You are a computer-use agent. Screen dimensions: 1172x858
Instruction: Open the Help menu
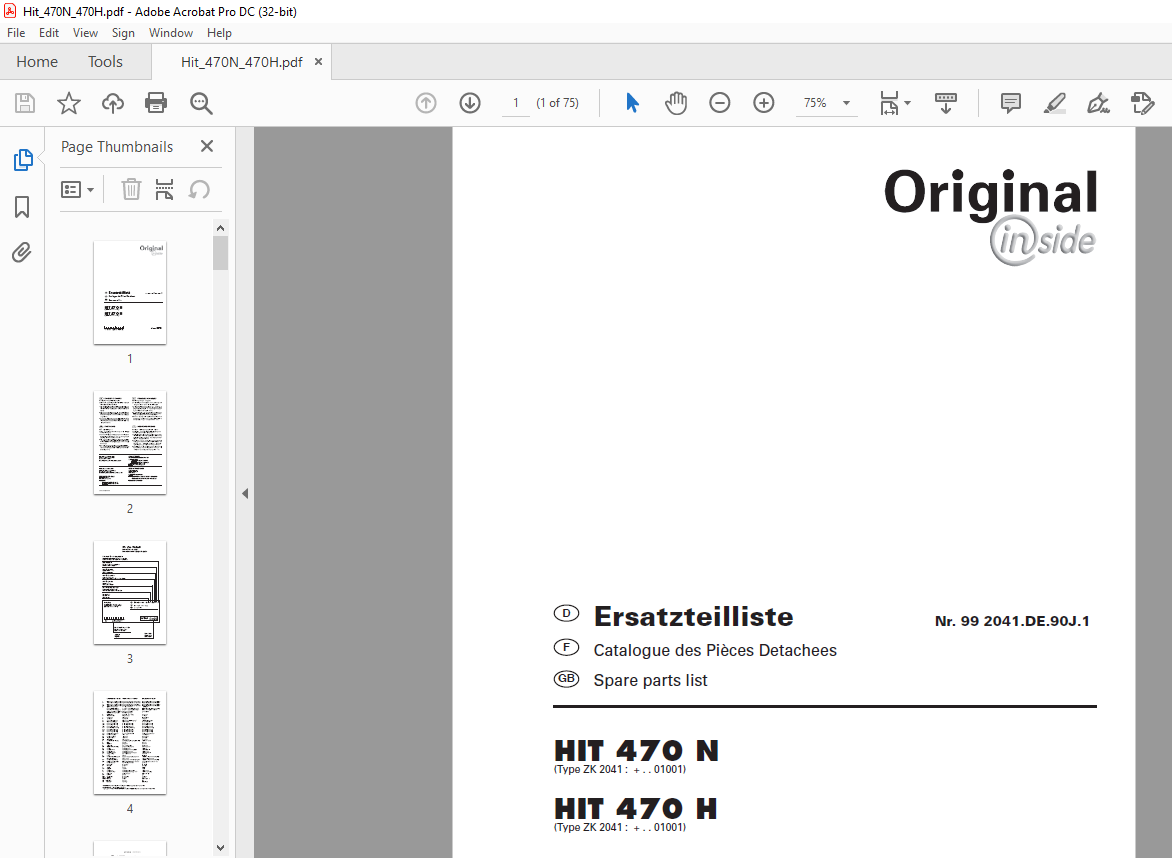(x=219, y=33)
